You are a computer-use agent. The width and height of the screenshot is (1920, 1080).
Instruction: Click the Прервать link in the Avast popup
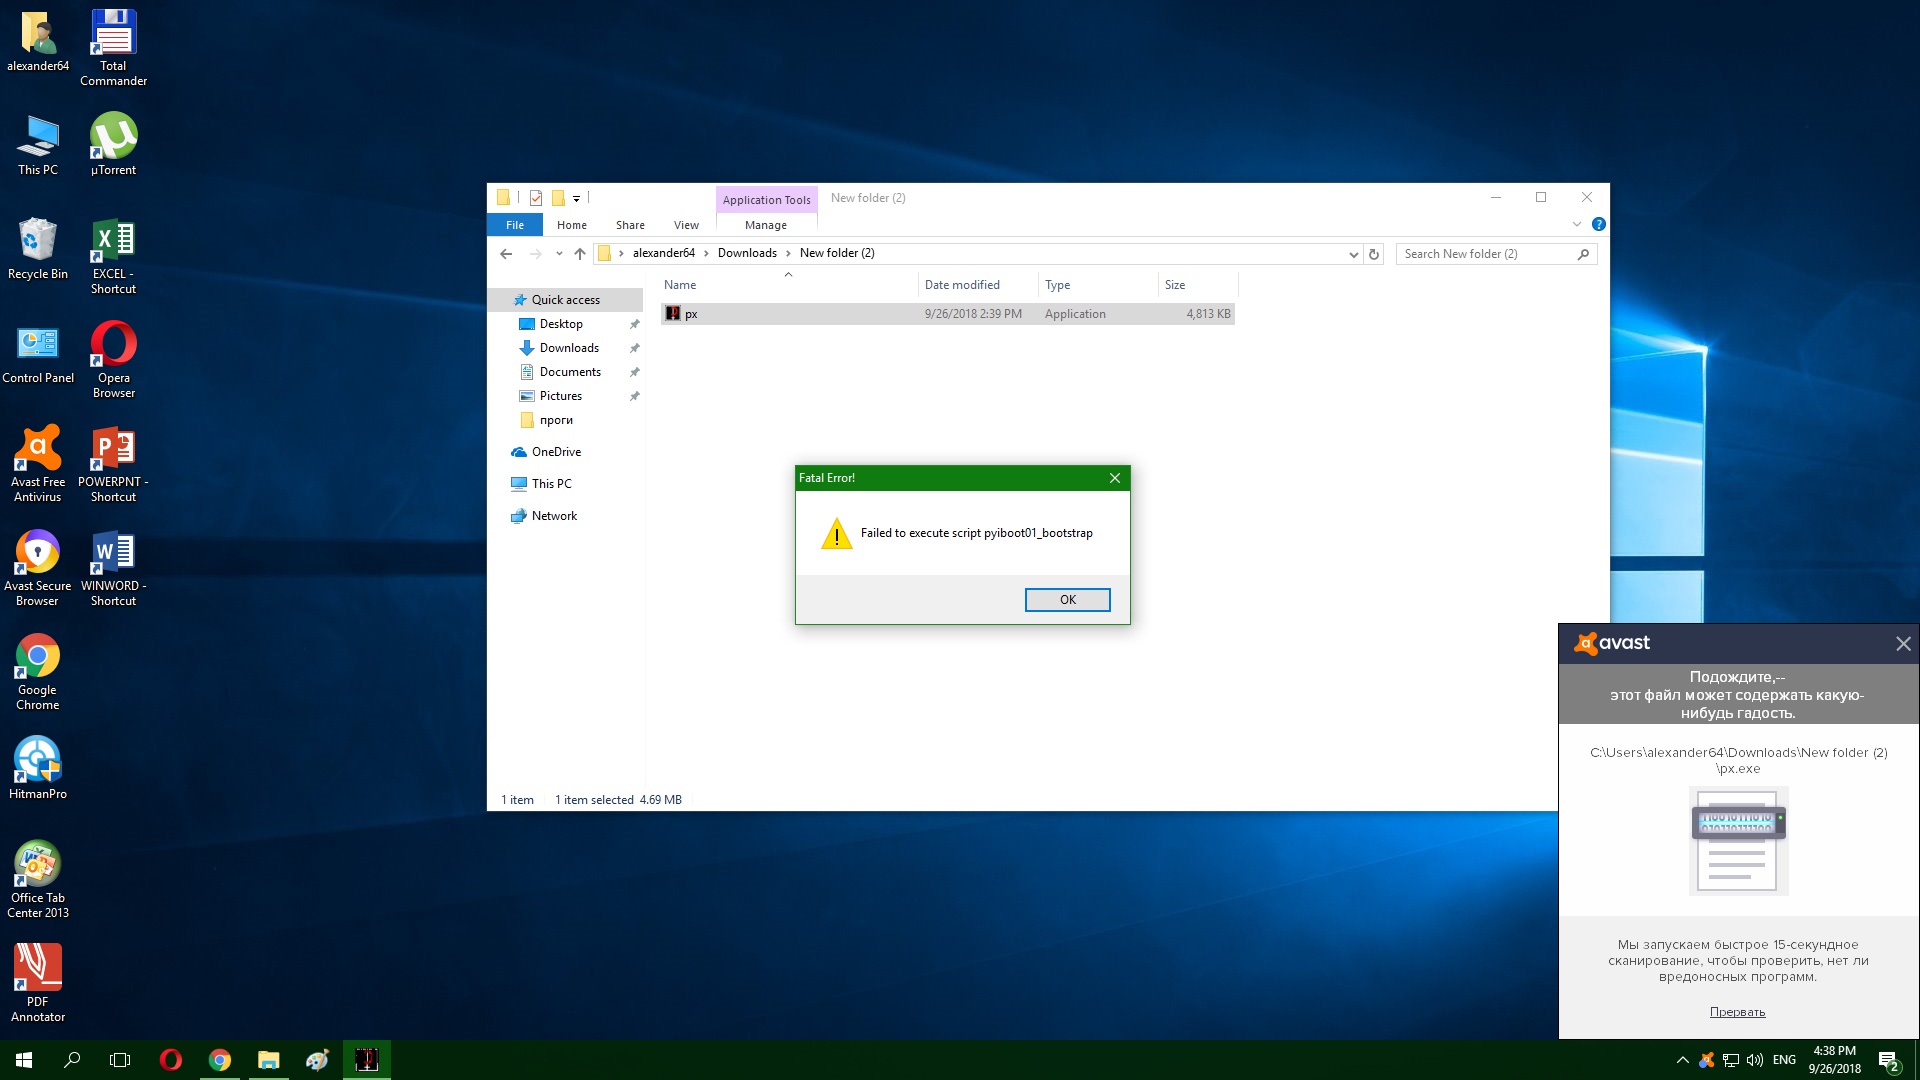click(1737, 1012)
